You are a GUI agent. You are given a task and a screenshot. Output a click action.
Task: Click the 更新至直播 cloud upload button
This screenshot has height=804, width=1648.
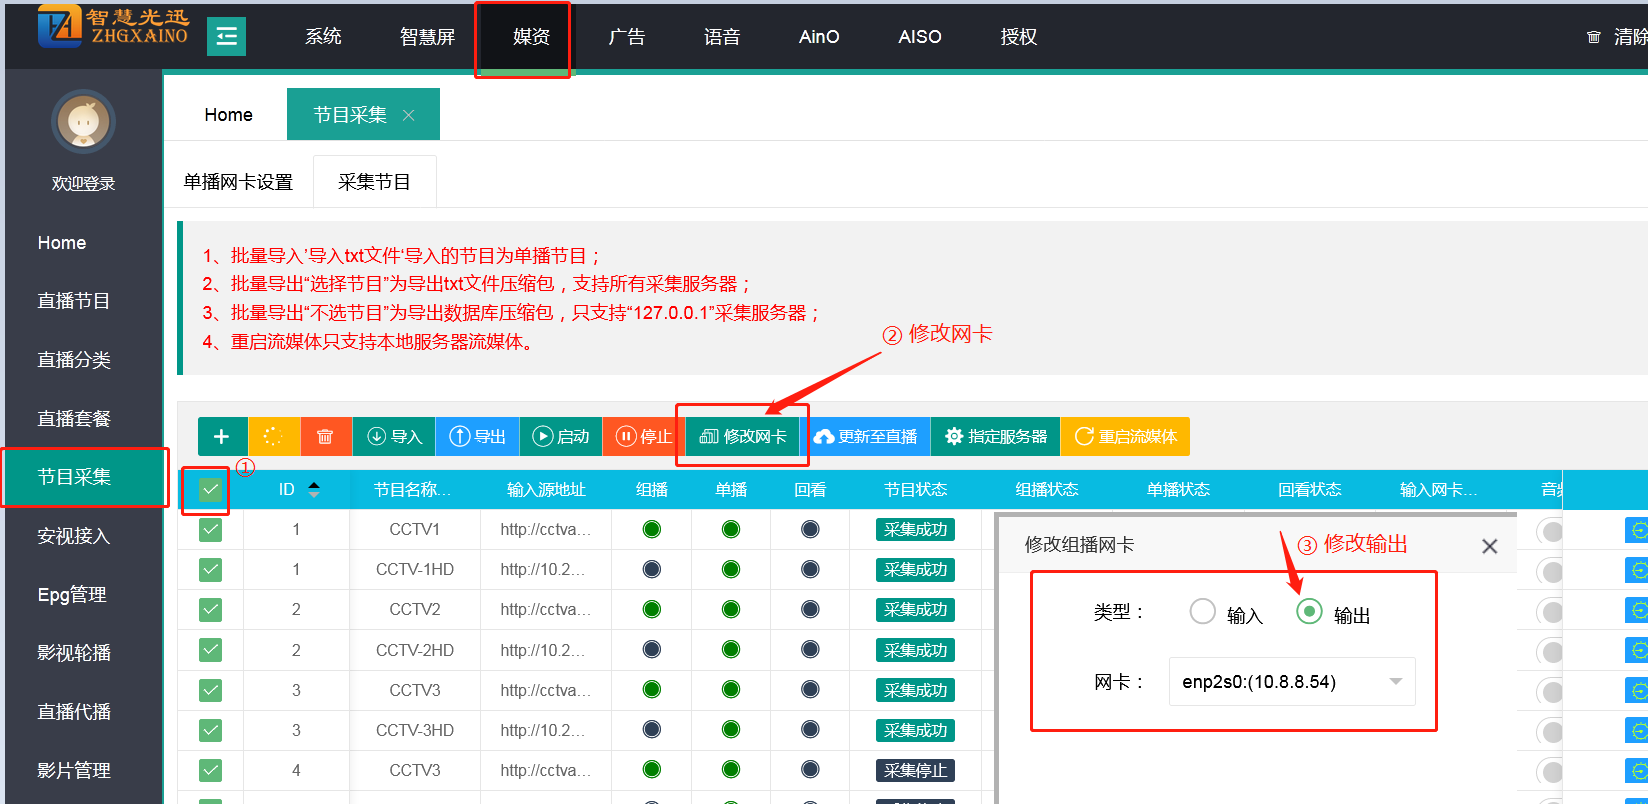pos(866,437)
